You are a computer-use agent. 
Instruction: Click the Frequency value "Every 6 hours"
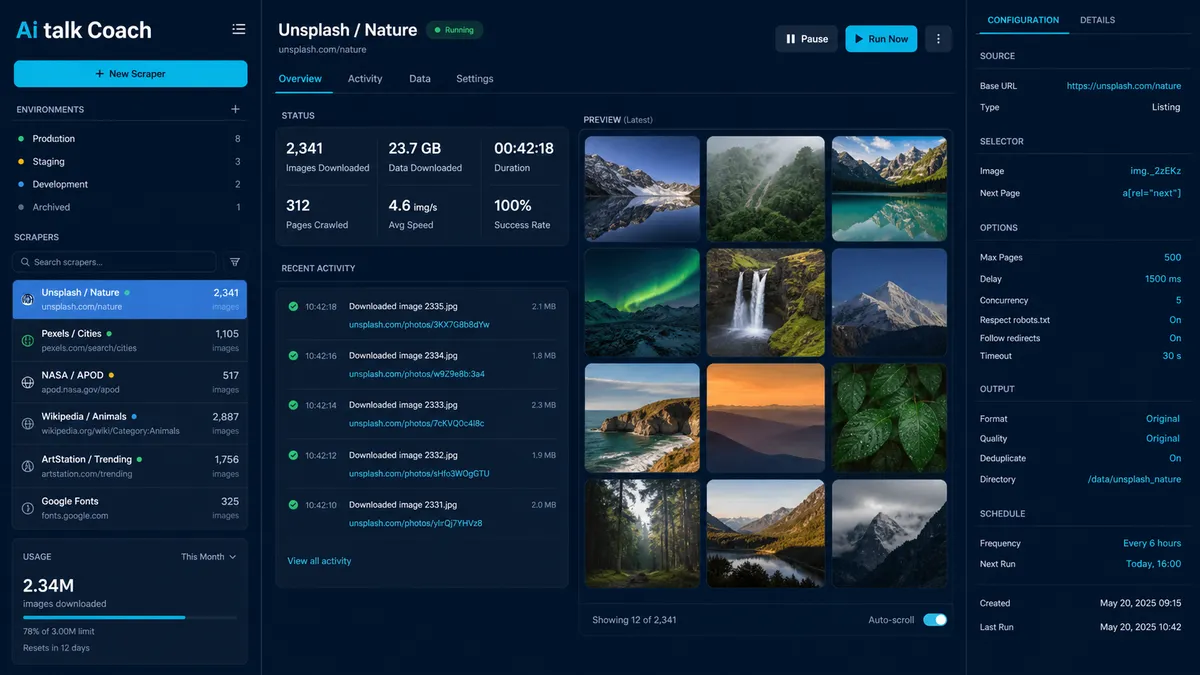(x=1152, y=543)
